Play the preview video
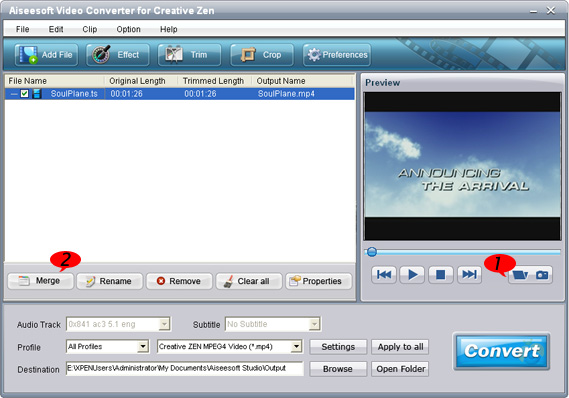The image size is (569, 398). [412, 275]
